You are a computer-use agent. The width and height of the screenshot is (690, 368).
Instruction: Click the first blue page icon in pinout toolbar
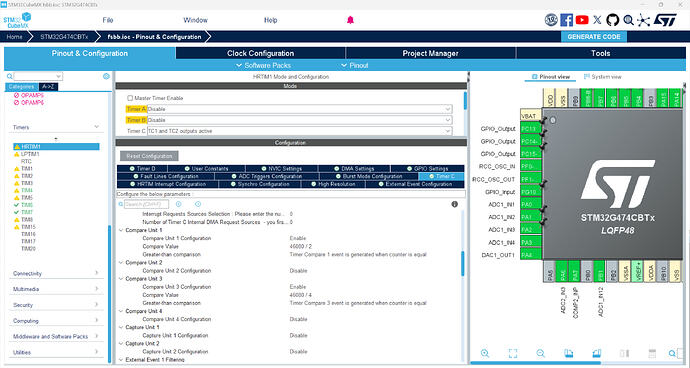569,353
